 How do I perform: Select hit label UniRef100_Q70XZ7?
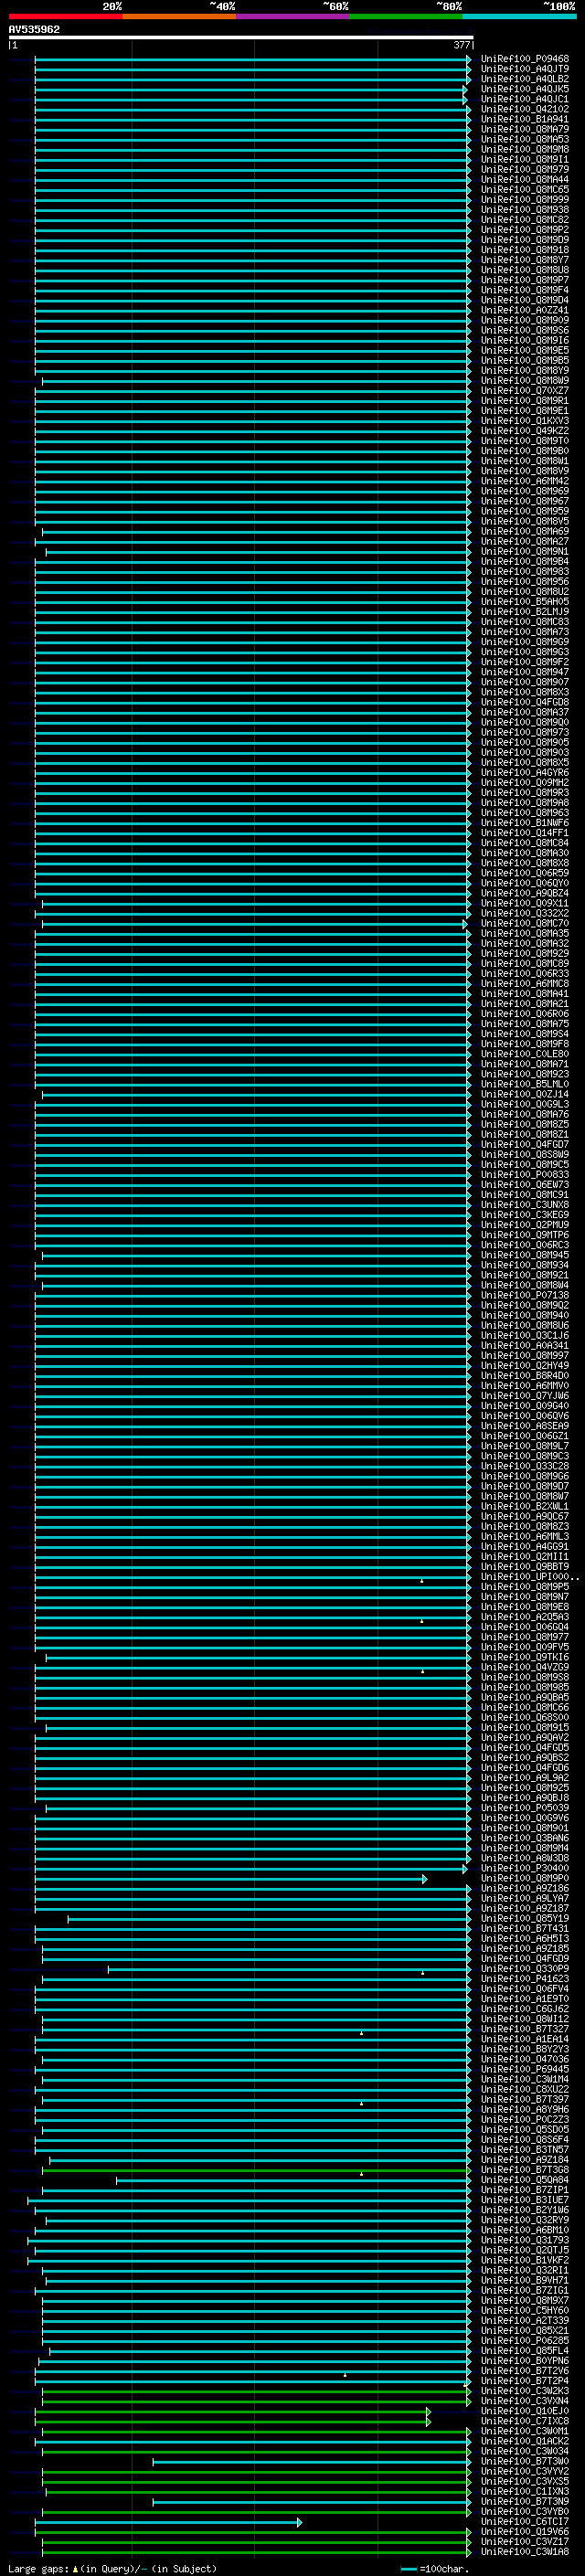525,391
